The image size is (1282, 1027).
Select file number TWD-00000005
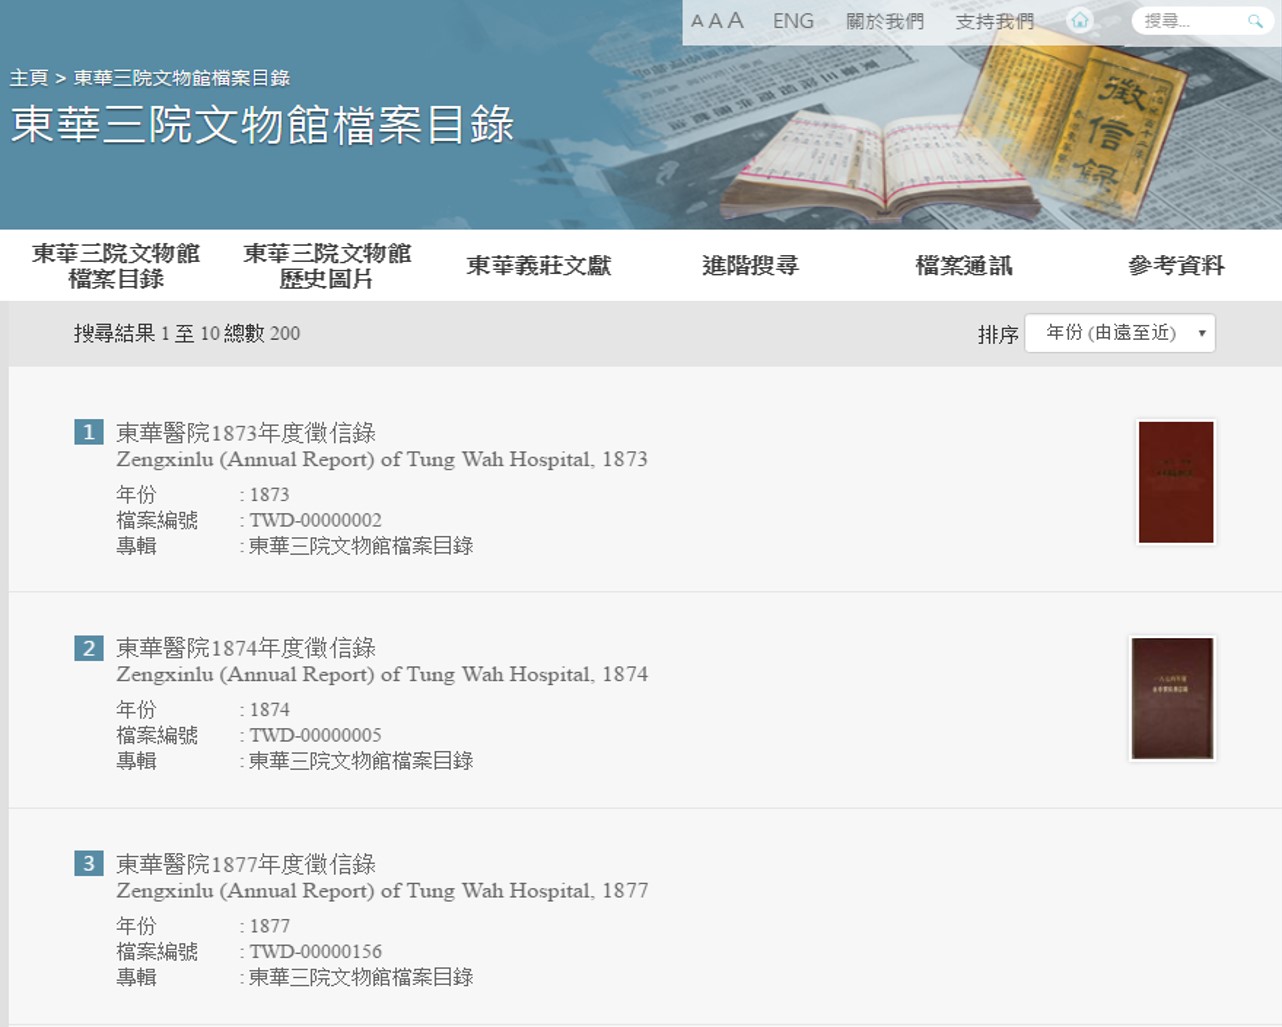(x=316, y=735)
